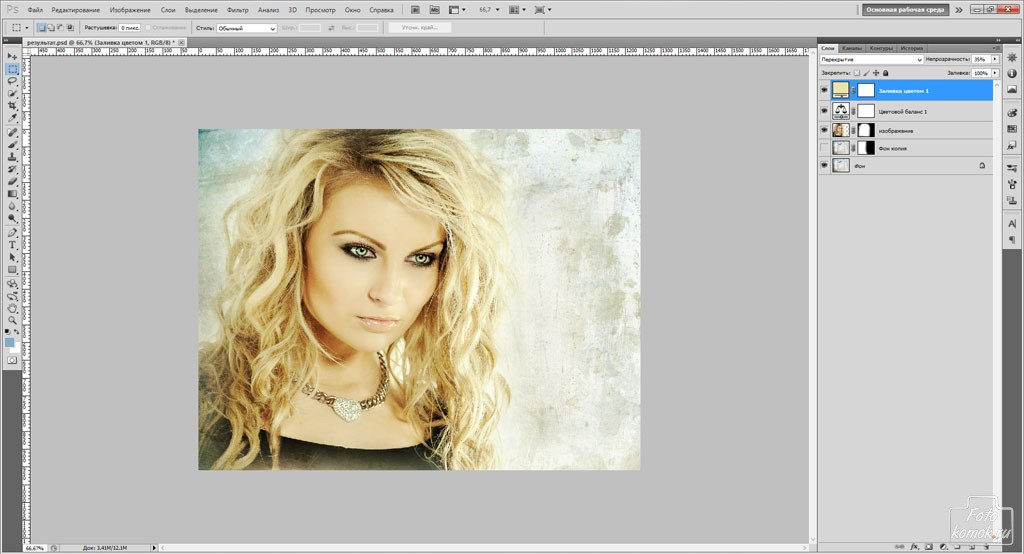Select the Eyedropper tool
This screenshot has height=554, width=1024.
(12, 118)
